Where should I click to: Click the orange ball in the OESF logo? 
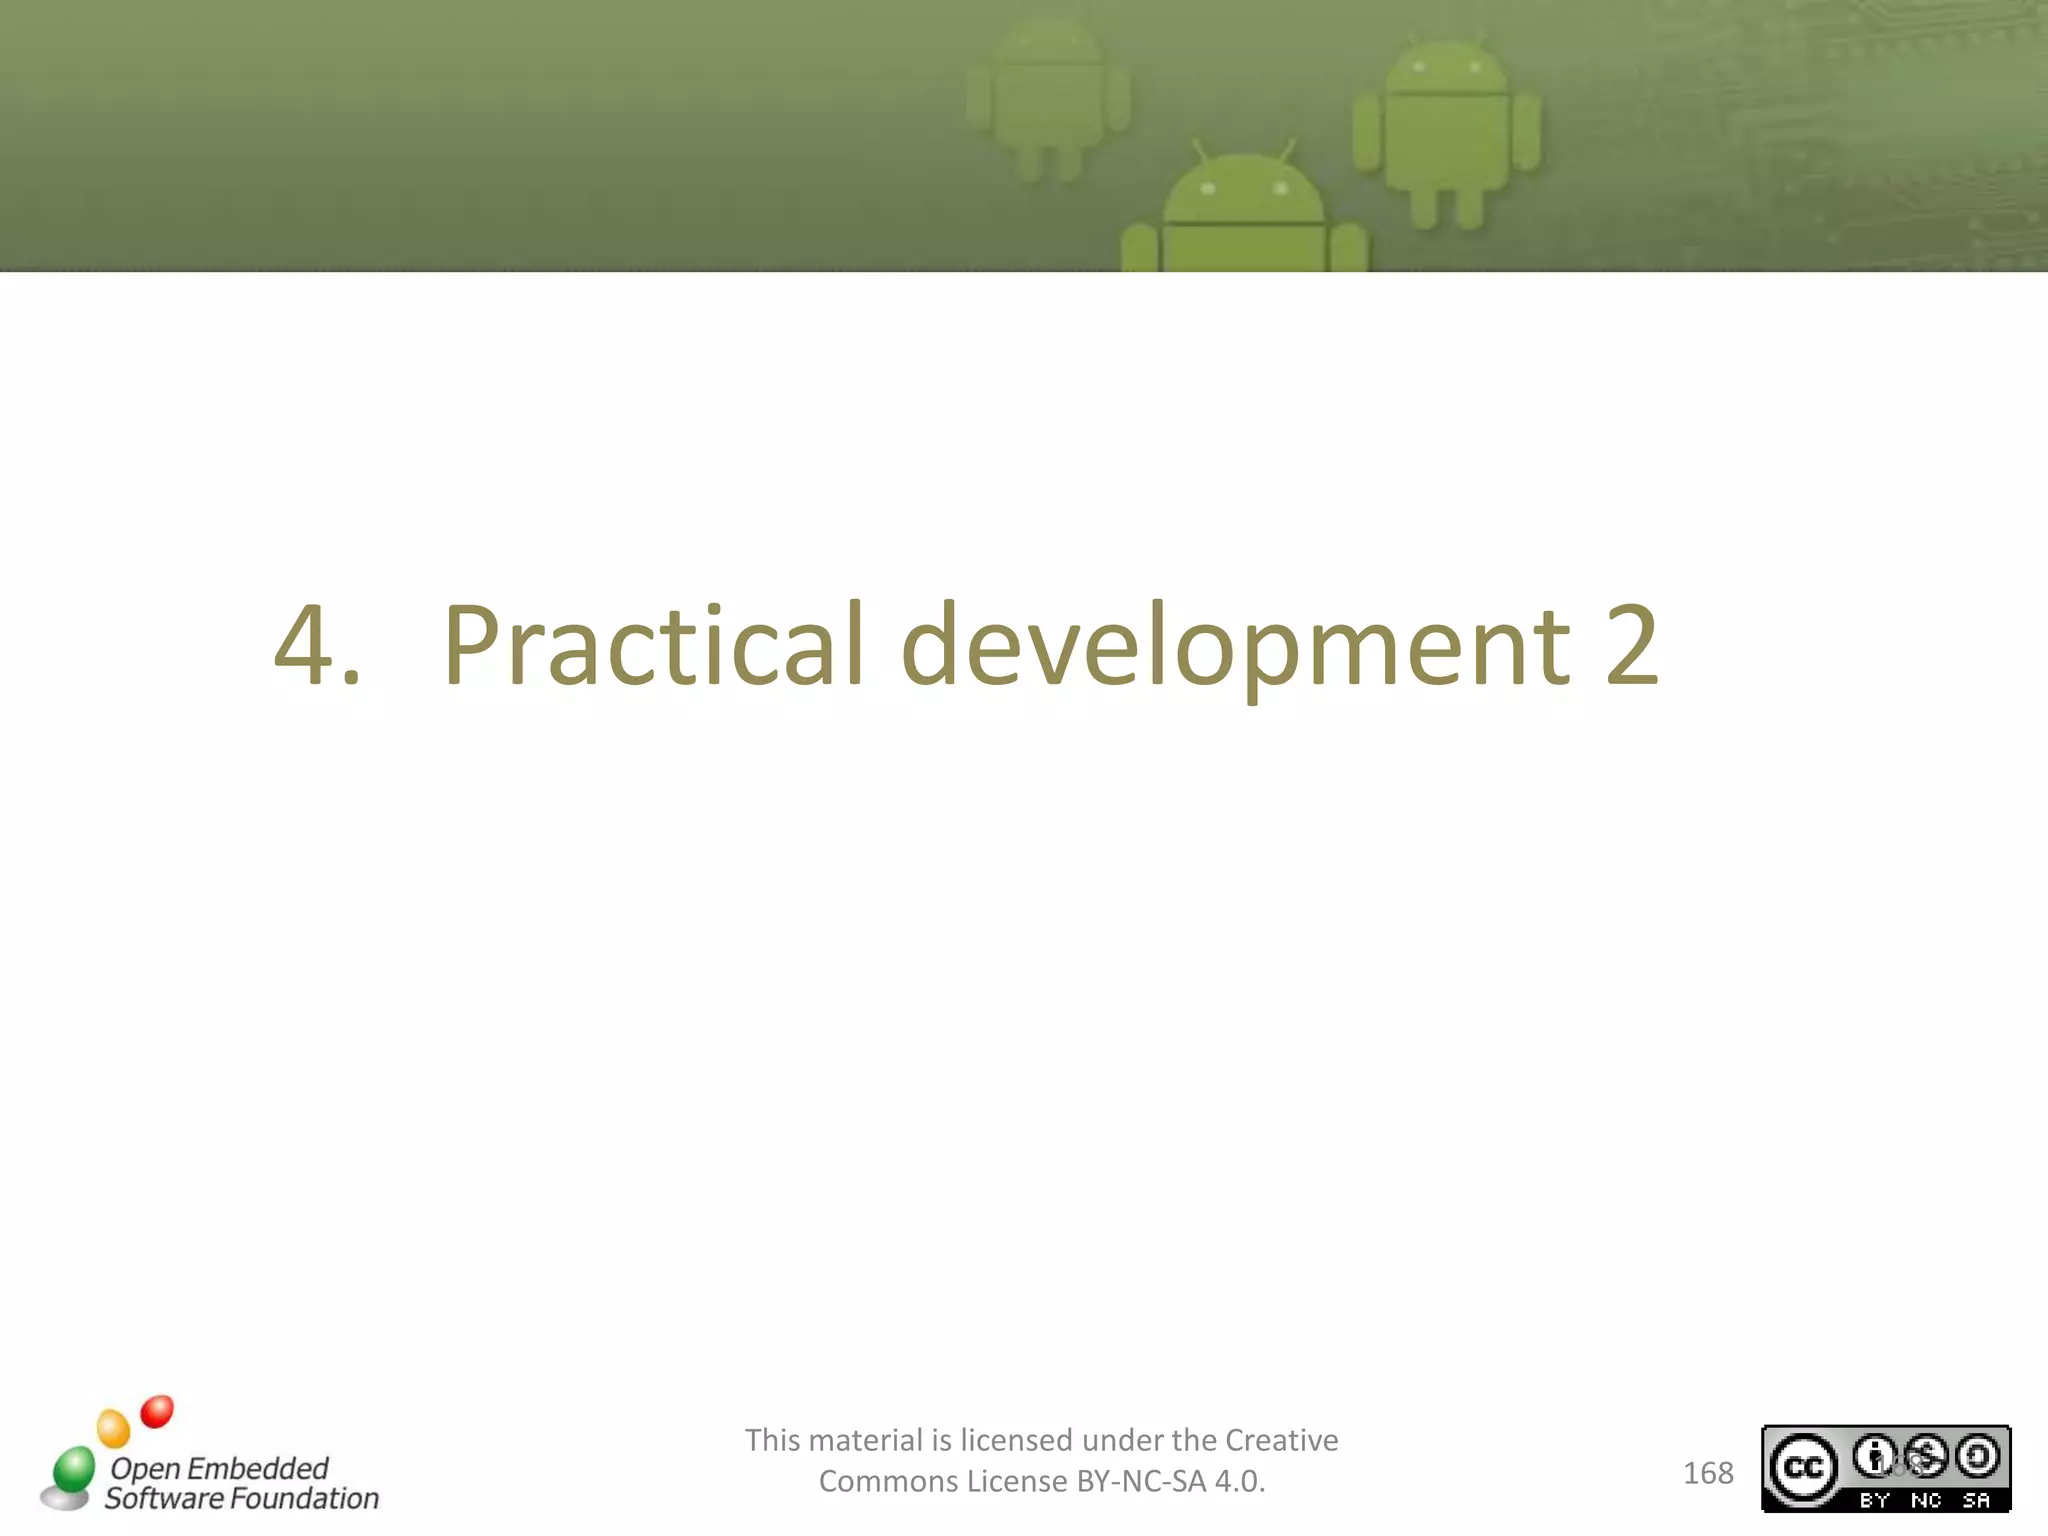click(x=113, y=1427)
